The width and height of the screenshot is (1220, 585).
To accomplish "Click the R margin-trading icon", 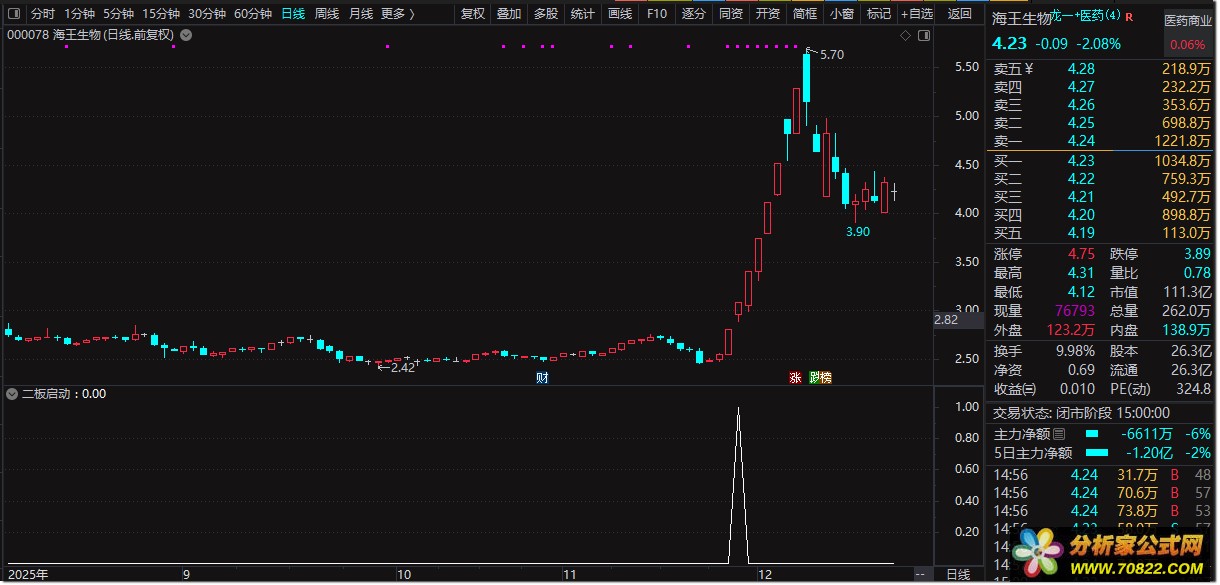I will pos(1128,18).
